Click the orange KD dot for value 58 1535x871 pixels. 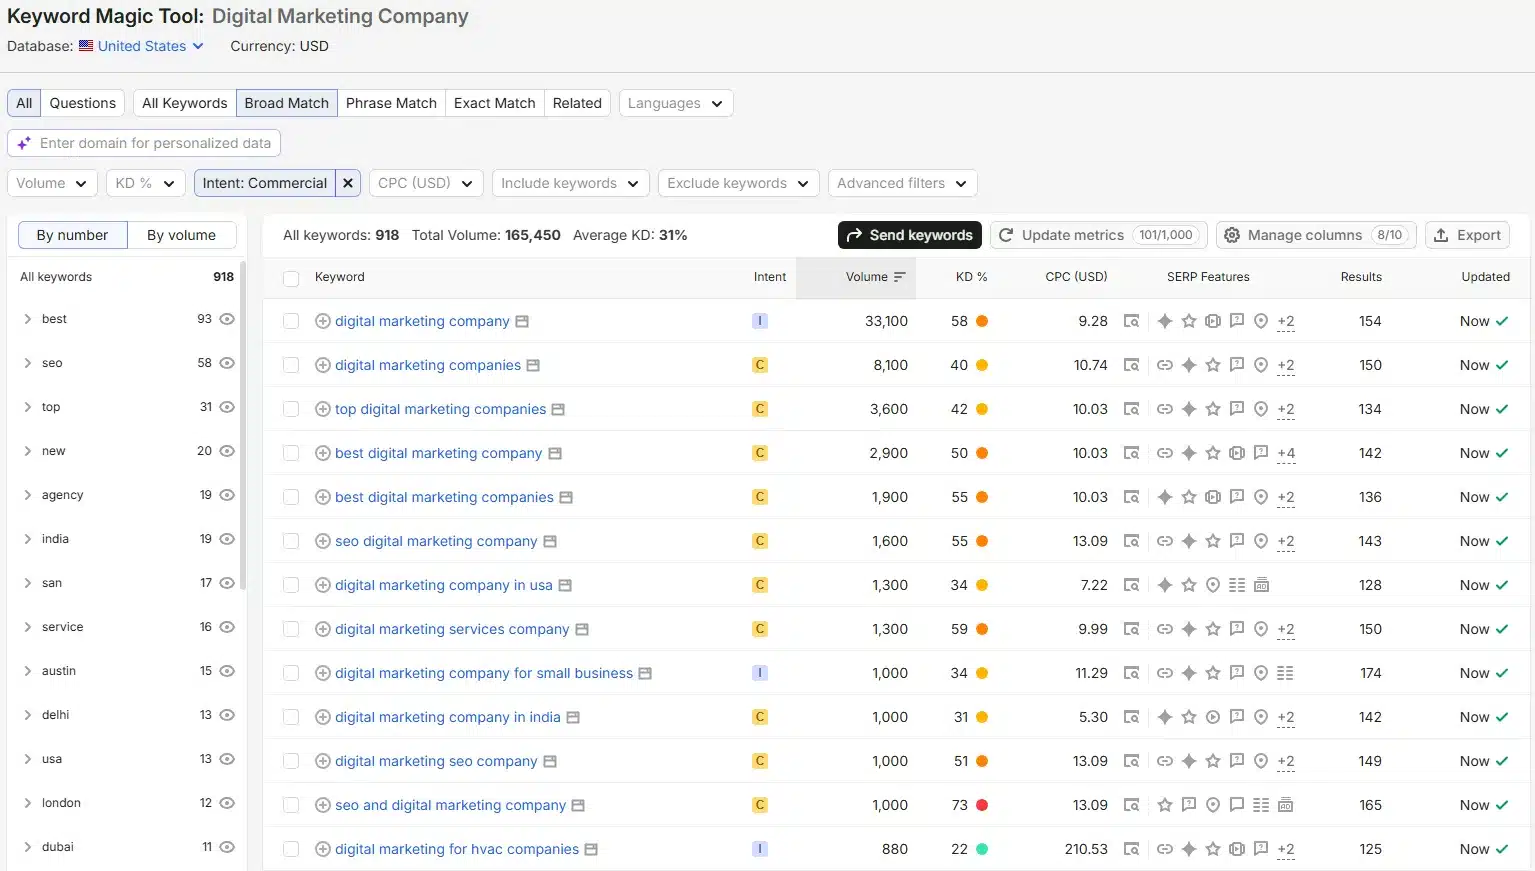[982, 321]
